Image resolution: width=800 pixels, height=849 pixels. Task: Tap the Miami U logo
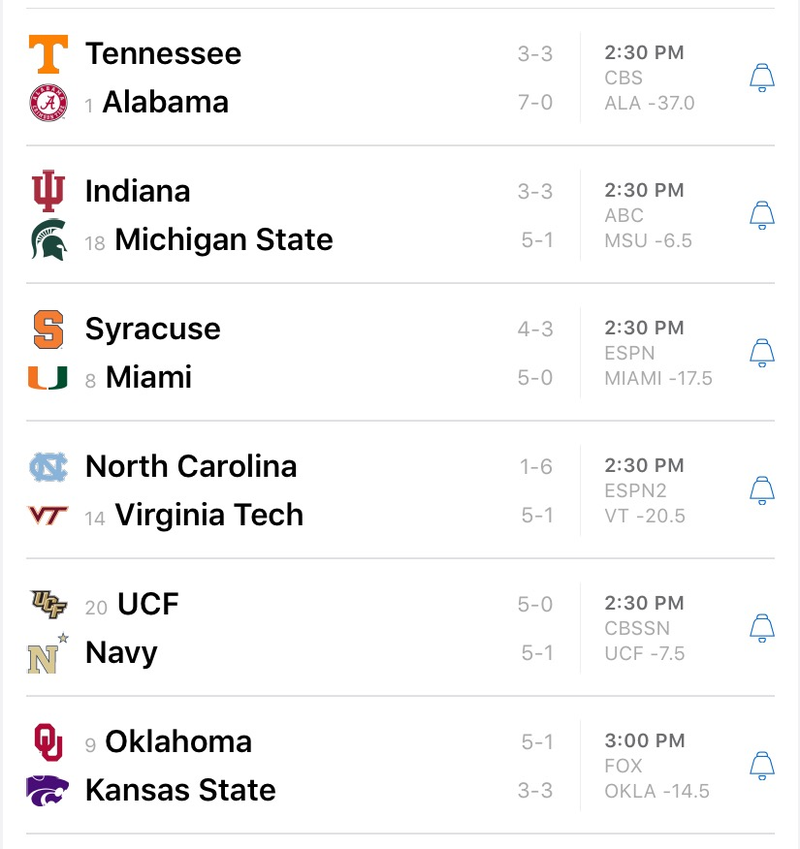[x=48, y=377]
